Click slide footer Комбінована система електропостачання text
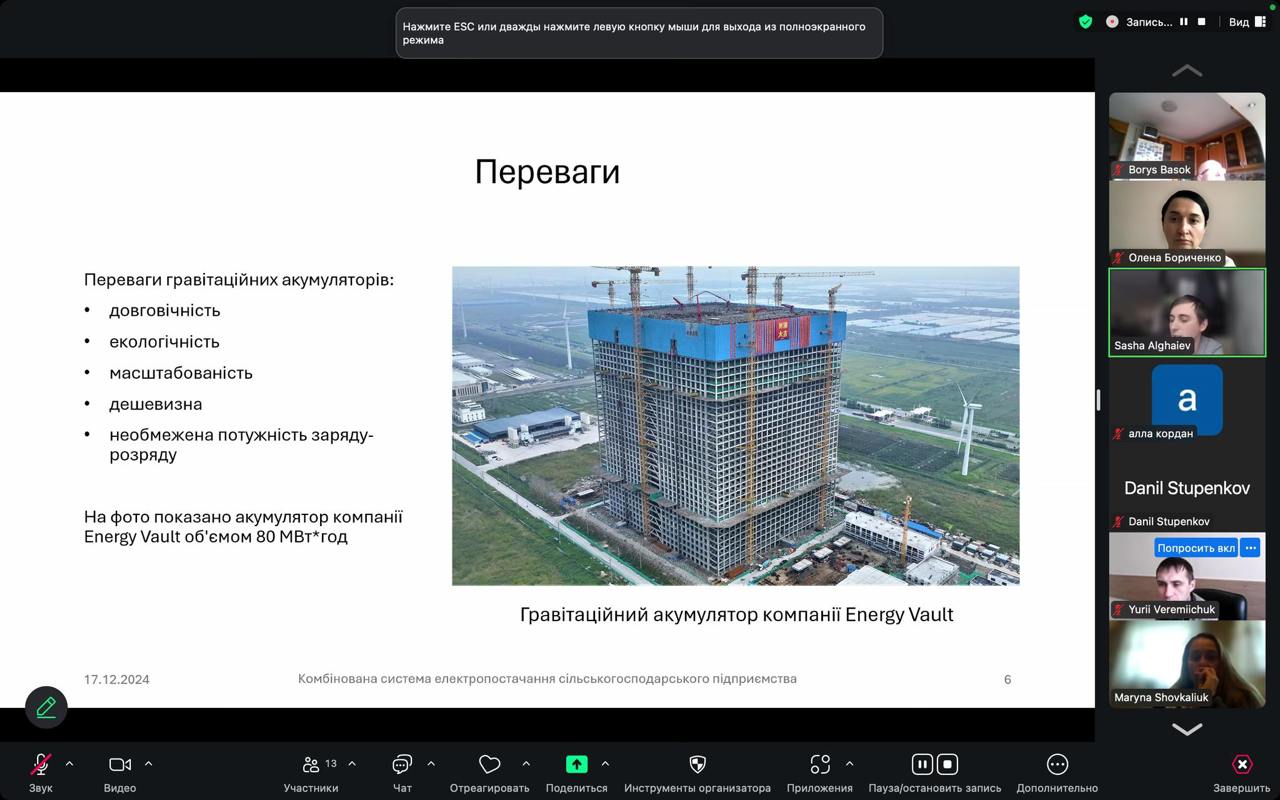 547,678
